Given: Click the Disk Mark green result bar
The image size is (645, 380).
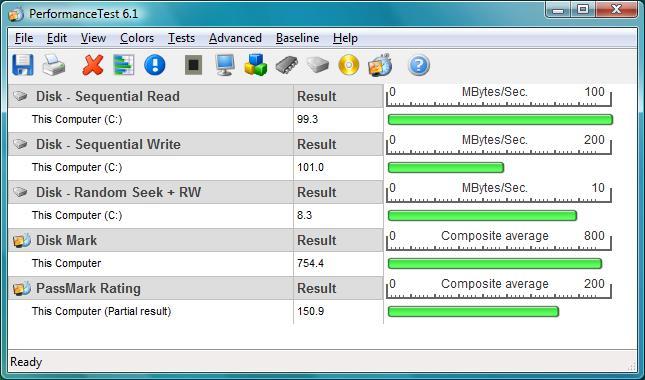Looking at the screenshot, I should tap(495, 264).
